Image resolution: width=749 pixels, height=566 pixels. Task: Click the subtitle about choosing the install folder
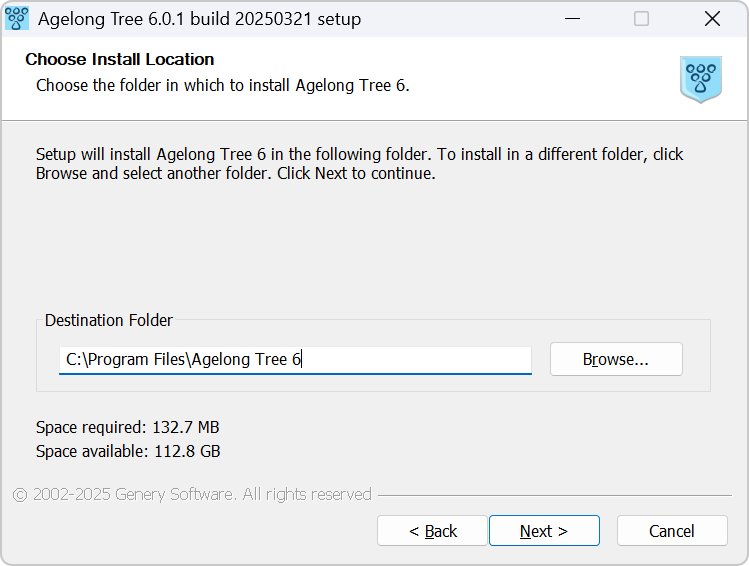coord(223,85)
